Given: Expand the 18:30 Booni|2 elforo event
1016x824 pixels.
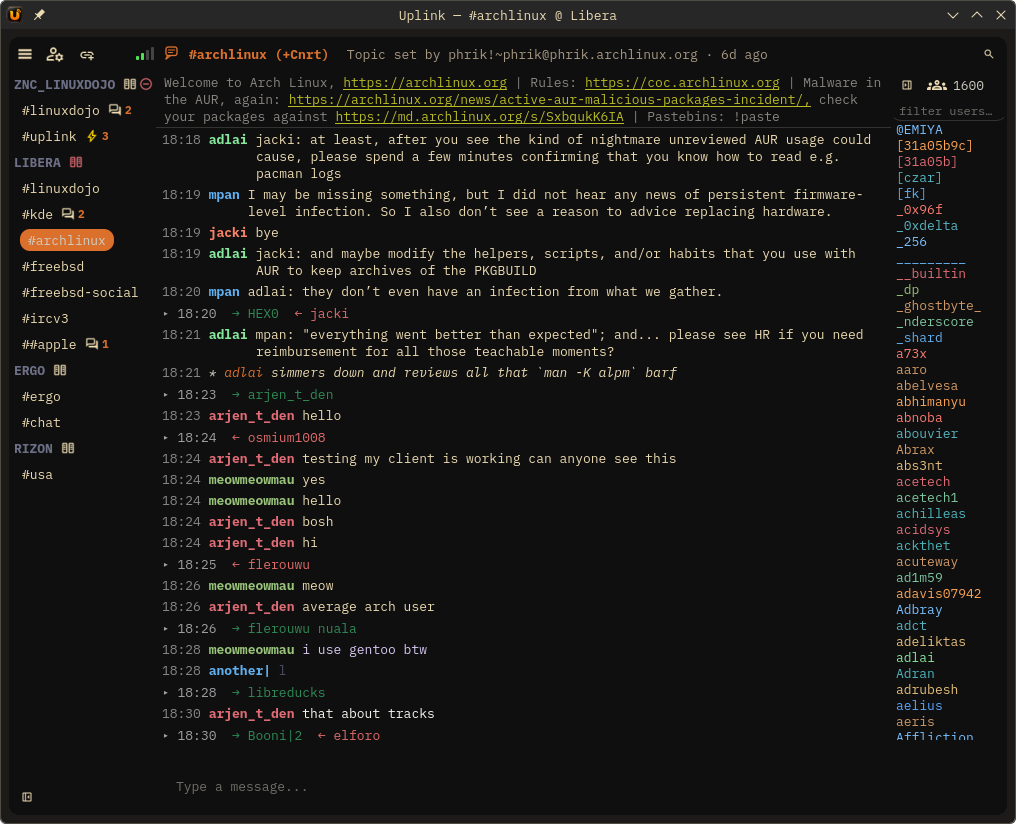Looking at the screenshot, I should pos(166,736).
